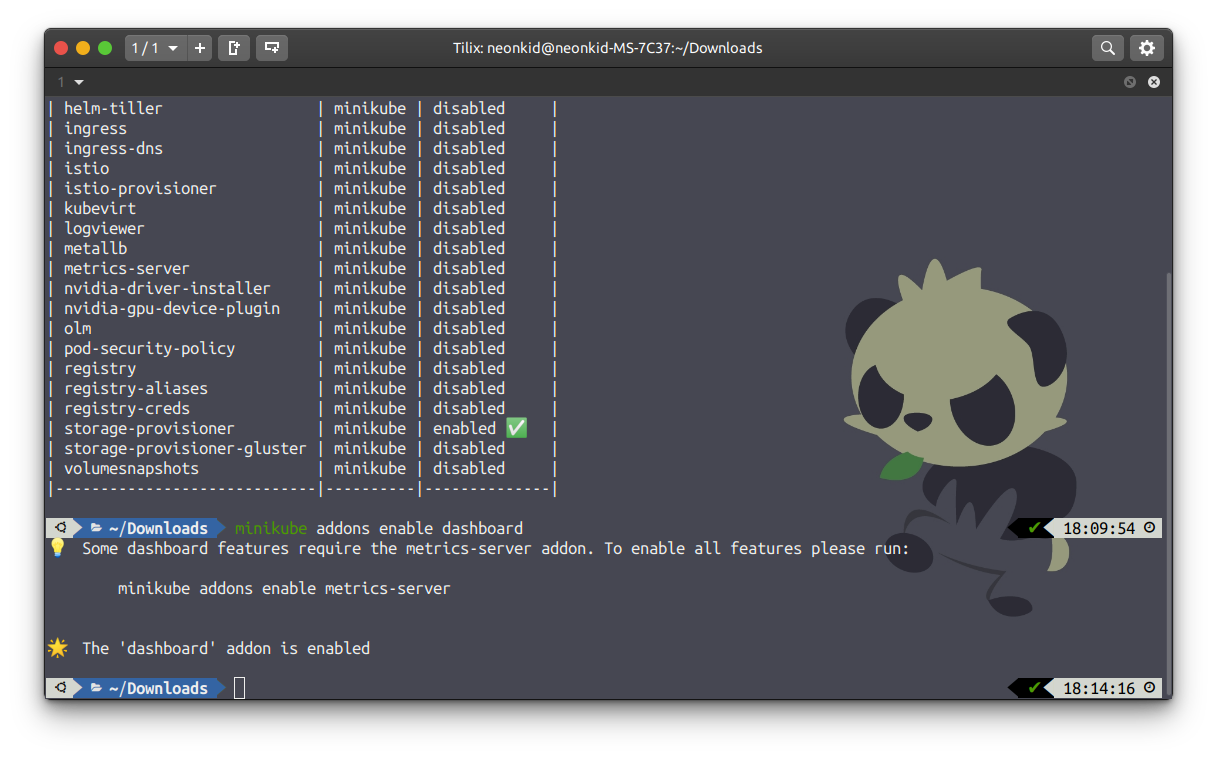Click the star emoji before dashboard enabled

[x=58, y=648]
